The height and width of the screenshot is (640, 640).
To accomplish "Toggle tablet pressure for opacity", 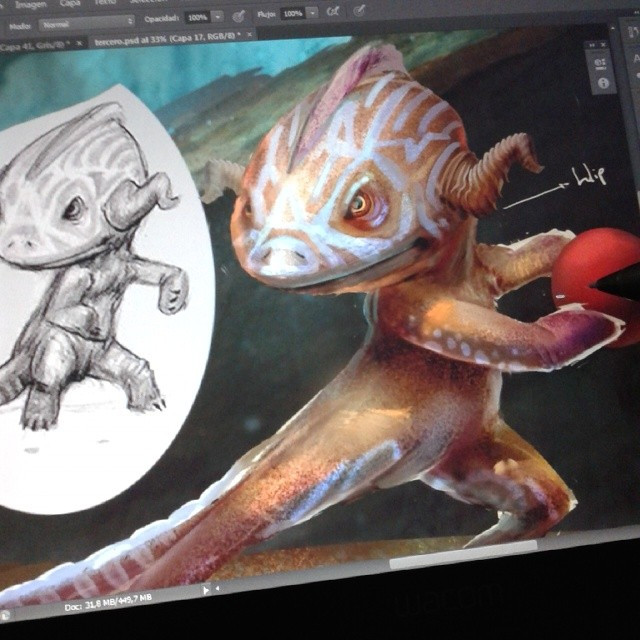I will coord(238,16).
